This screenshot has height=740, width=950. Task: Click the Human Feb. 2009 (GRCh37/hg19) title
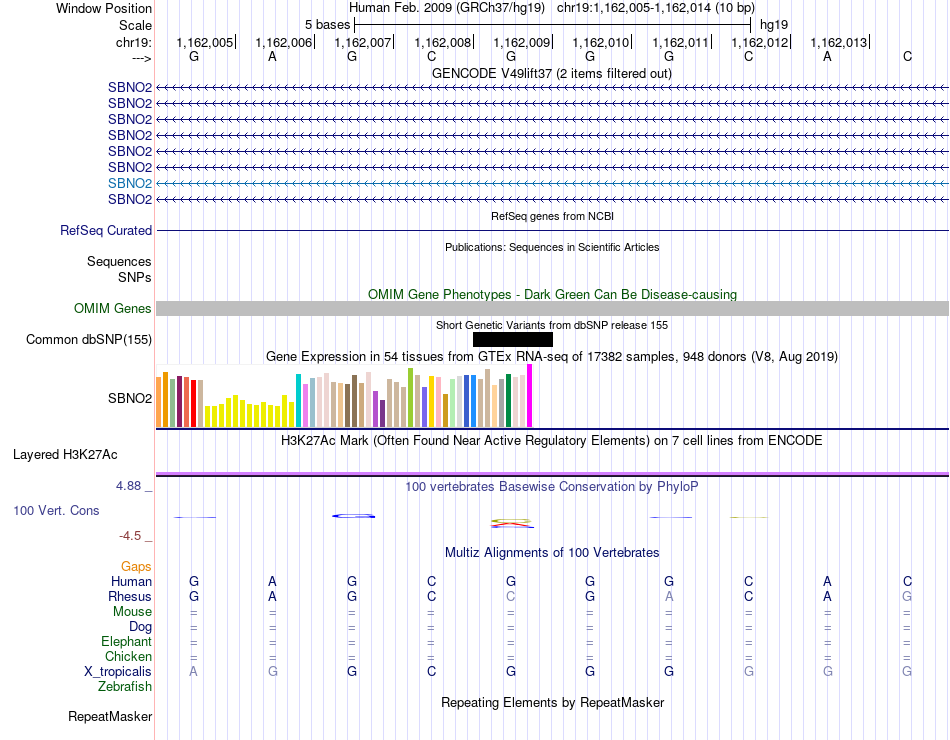tap(447, 8)
